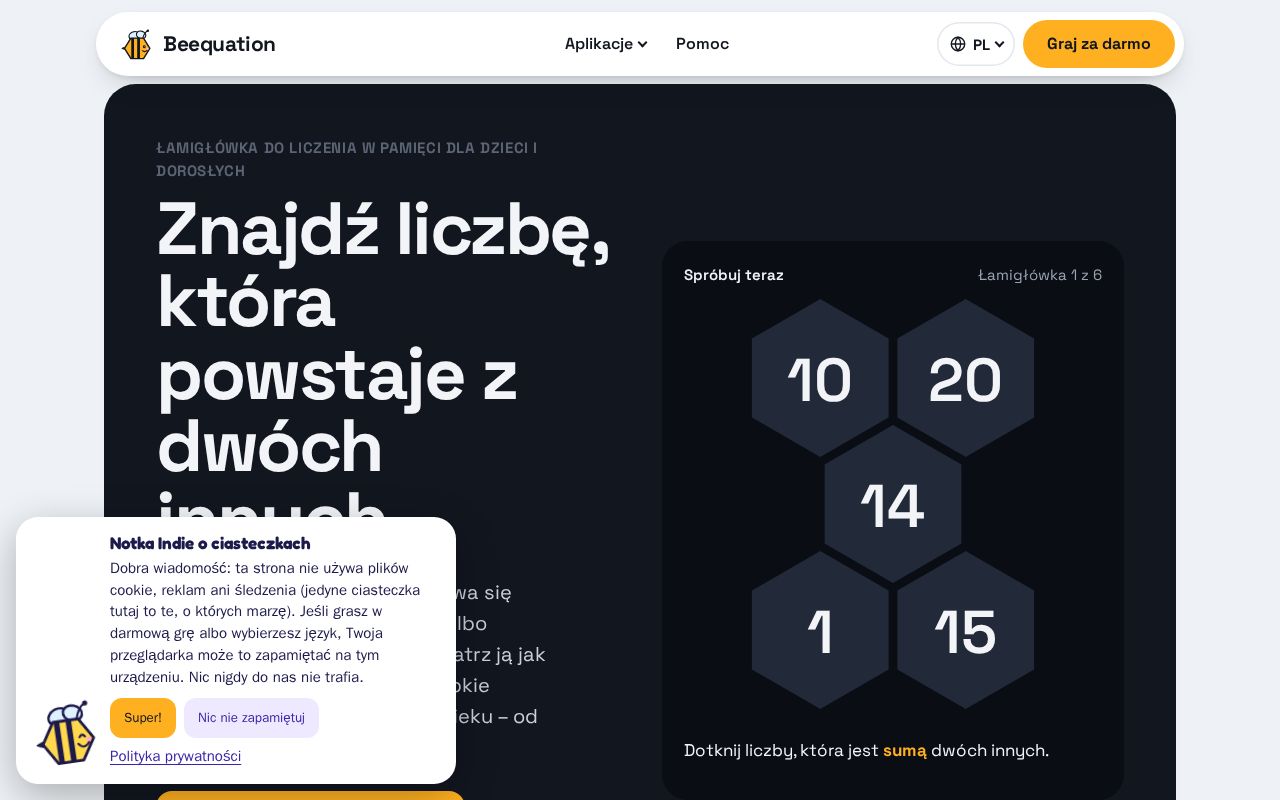
Task: Select the hexagon with number 20
Action: (x=965, y=379)
